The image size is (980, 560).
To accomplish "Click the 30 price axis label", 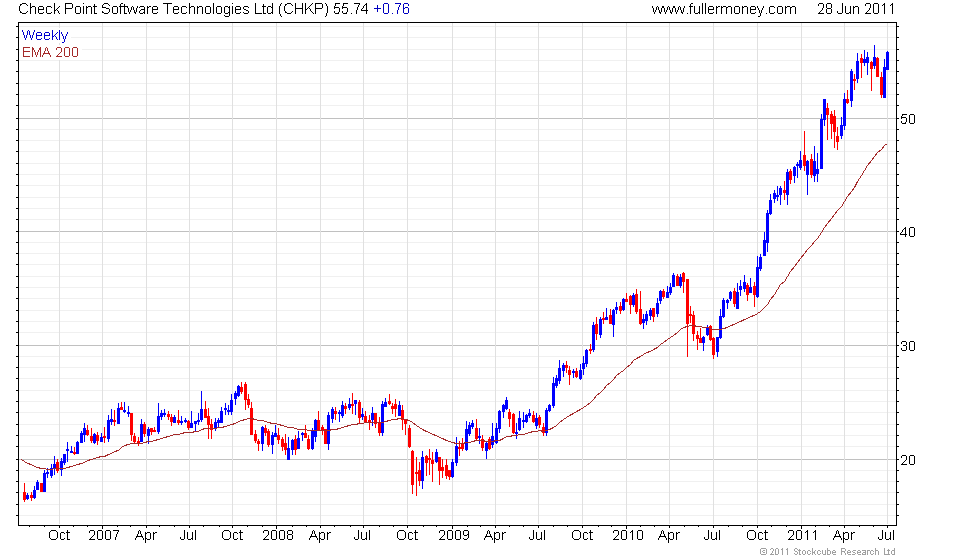I will (908, 346).
